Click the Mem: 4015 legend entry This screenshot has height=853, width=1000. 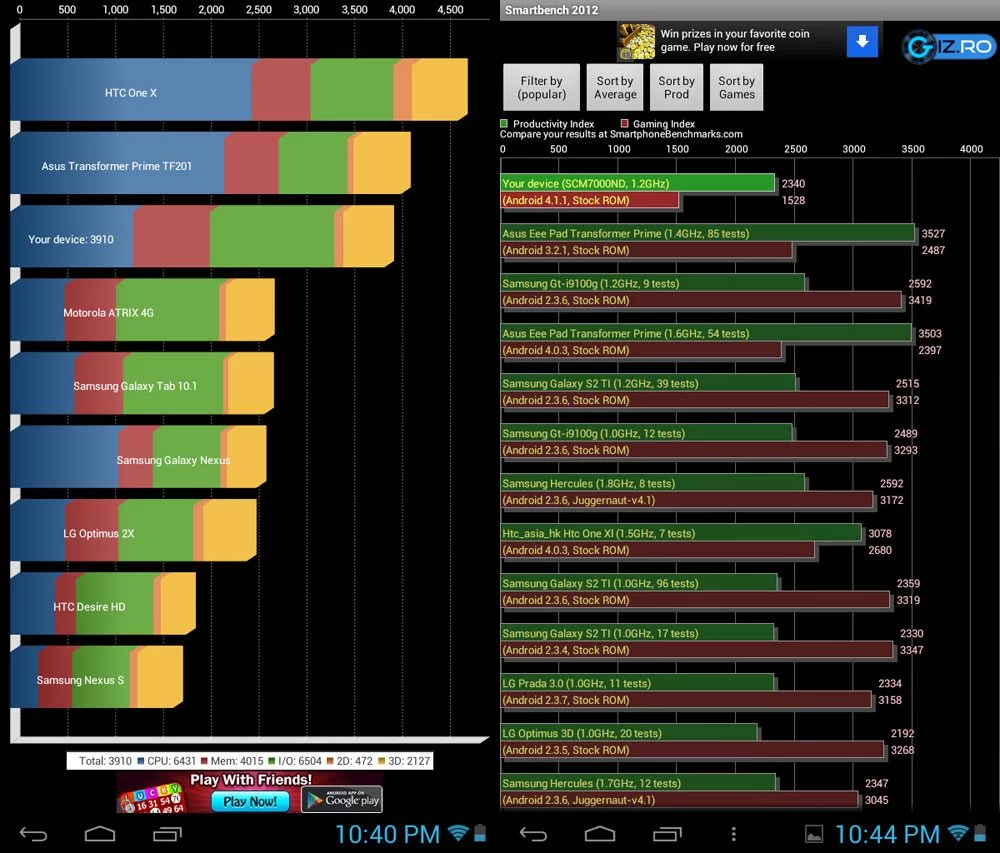click(232, 761)
